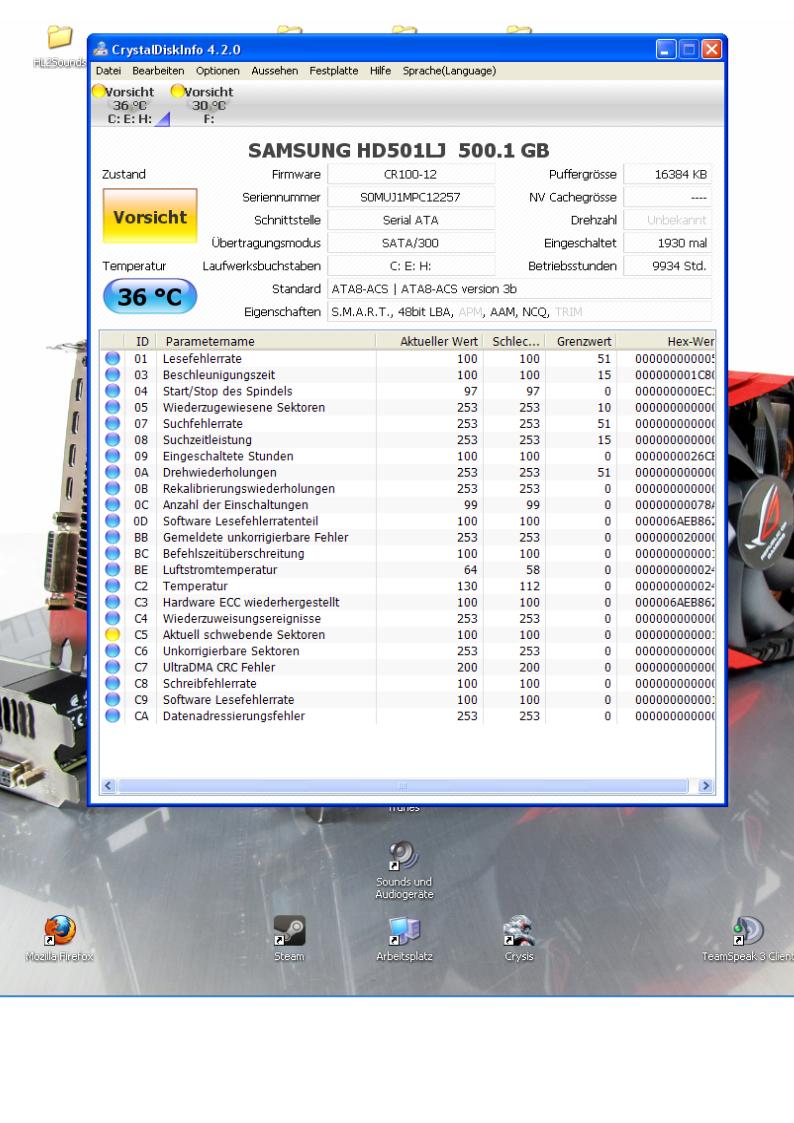Open the Optionen menu
The height and width of the screenshot is (1123, 794).
pyautogui.click(x=218, y=71)
